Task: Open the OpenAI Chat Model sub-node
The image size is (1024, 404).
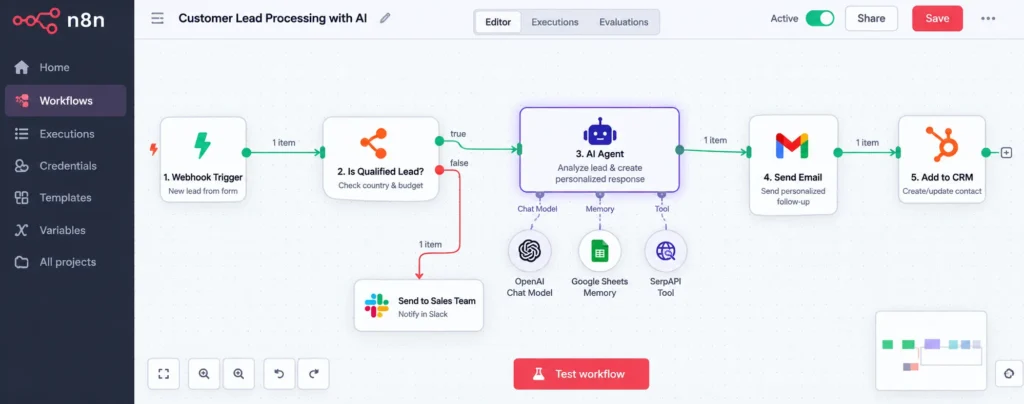Action: click(530, 251)
